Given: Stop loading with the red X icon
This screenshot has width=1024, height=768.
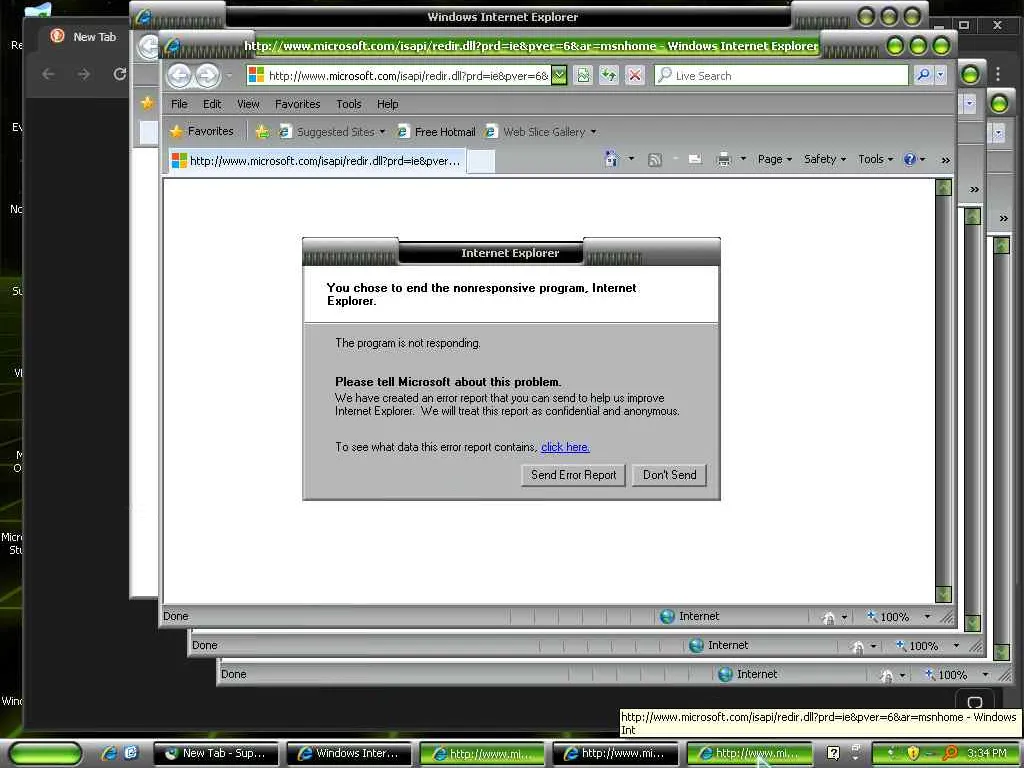Looking at the screenshot, I should click(x=634, y=76).
